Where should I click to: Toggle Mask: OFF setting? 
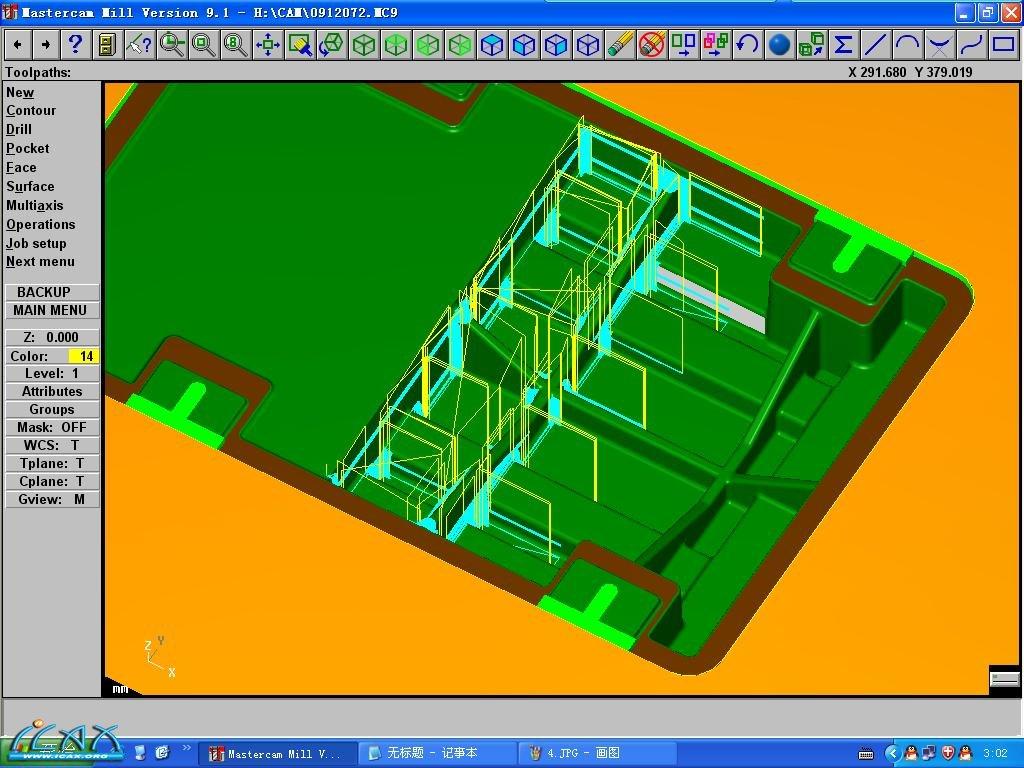click(52, 428)
